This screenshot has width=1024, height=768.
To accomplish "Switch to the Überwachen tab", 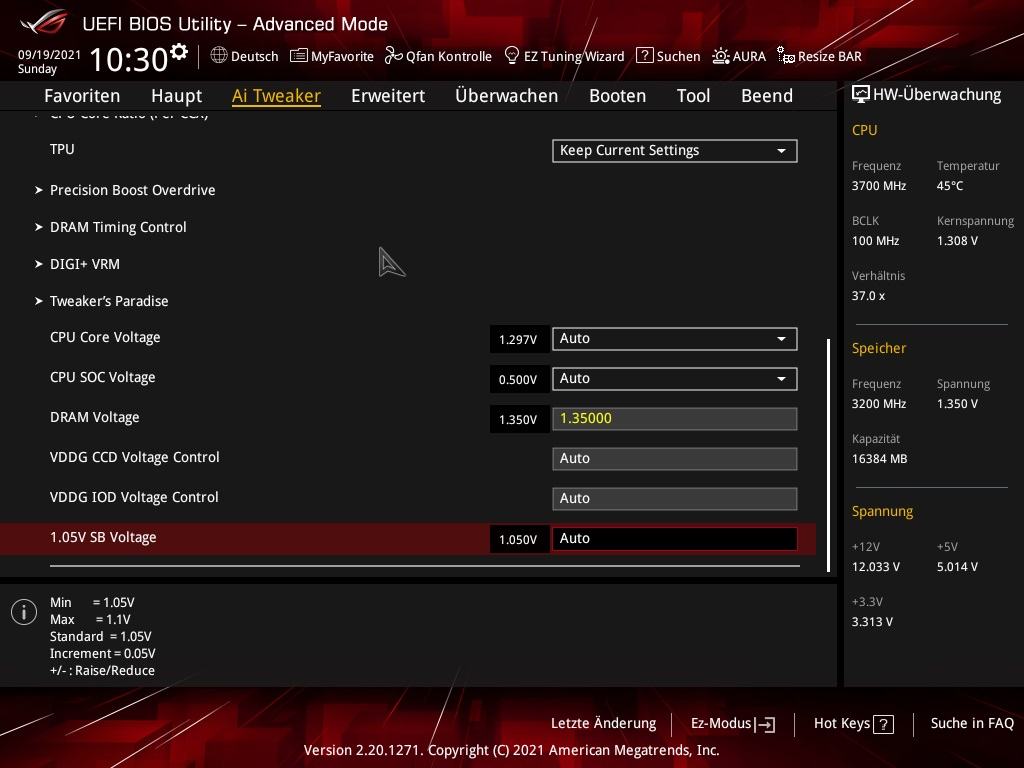I will click(507, 96).
